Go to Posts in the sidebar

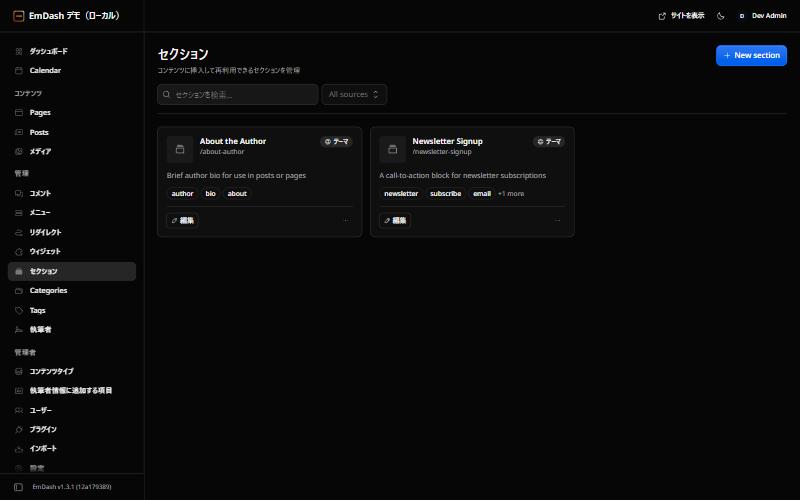pos(72,132)
